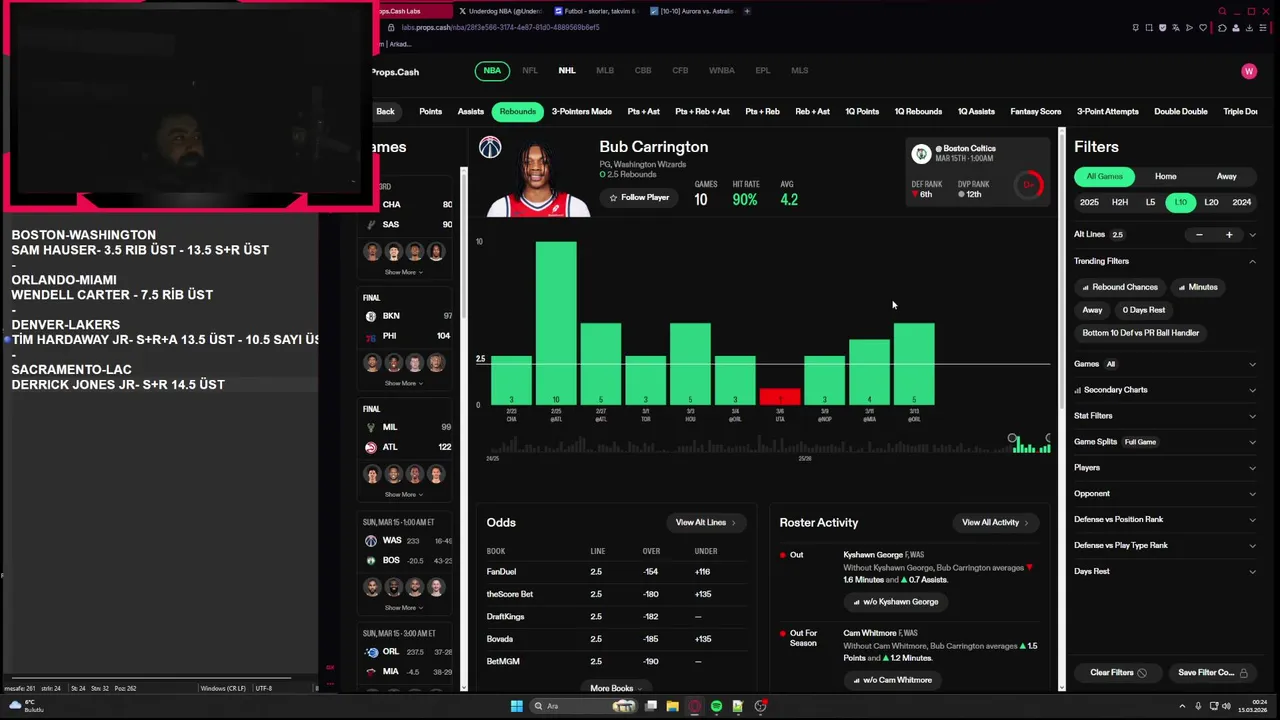The height and width of the screenshot is (720, 1280).
Task: Open the Fantasy Score tab
Action: click(1036, 112)
